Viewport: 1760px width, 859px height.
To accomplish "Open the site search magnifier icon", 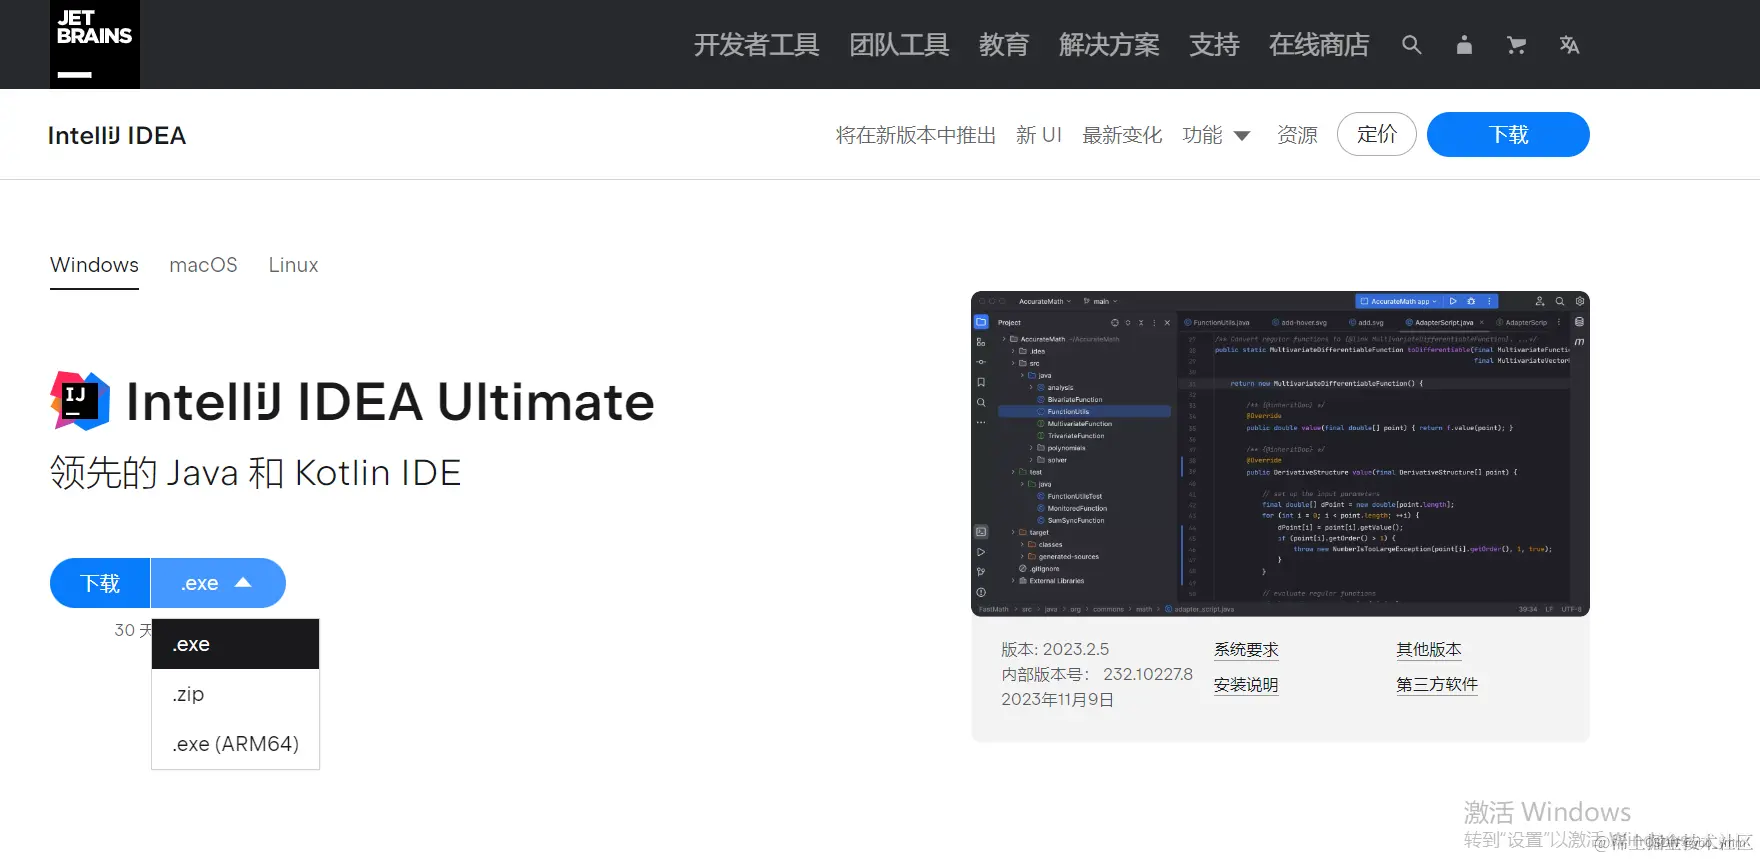I will click(1411, 45).
